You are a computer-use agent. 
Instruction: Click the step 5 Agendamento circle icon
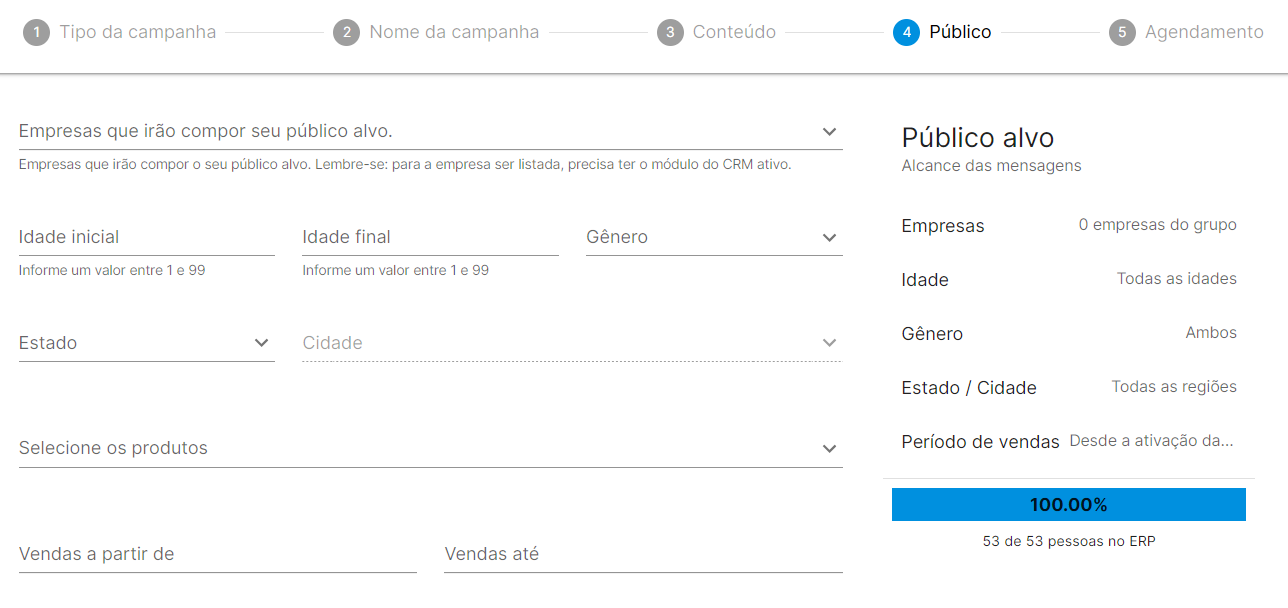pyautogui.click(x=1122, y=33)
